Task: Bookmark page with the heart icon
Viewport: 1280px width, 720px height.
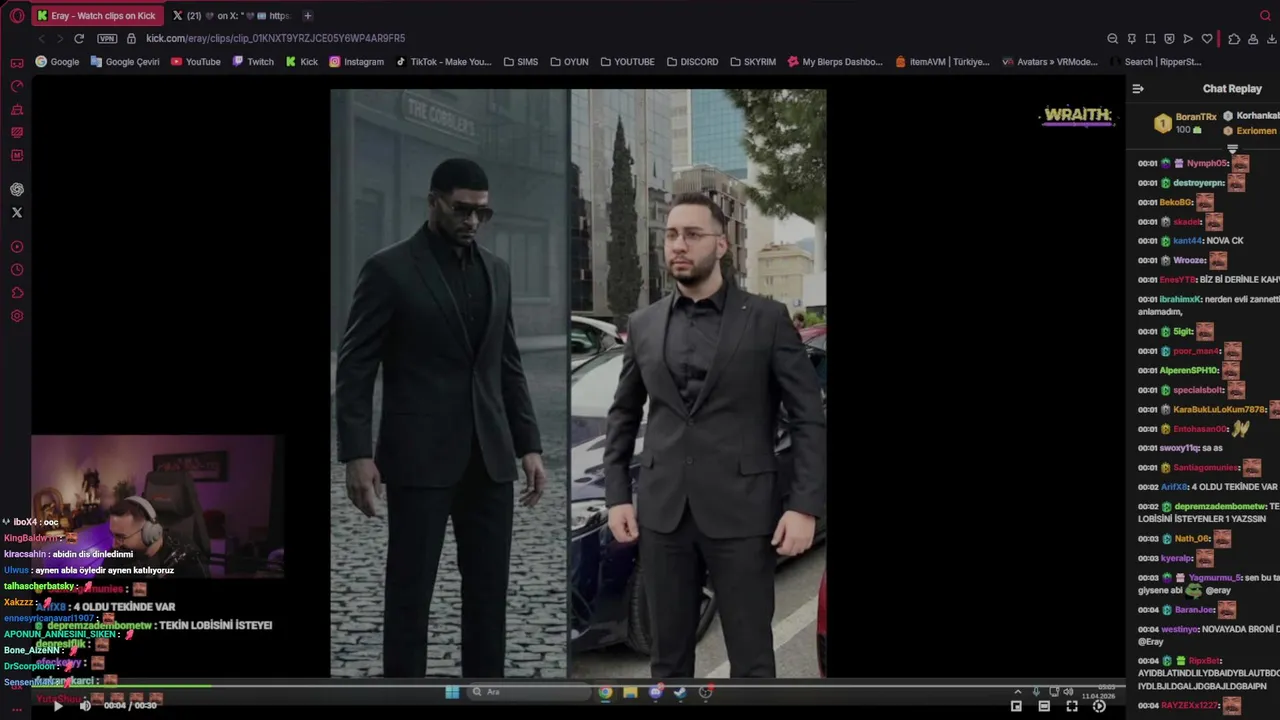Action: tap(1207, 39)
